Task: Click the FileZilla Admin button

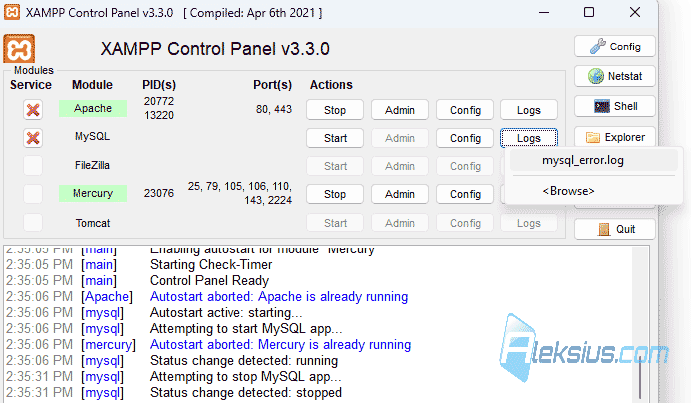Action: pyautogui.click(x=400, y=166)
